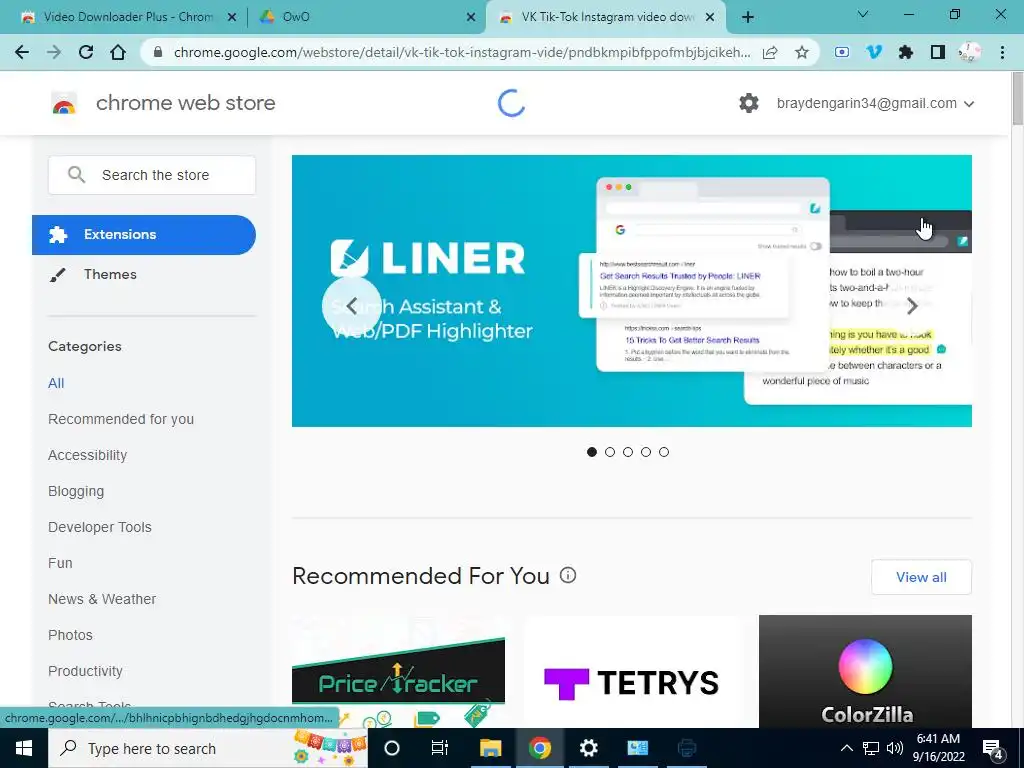This screenshot has height=768, width=1024.
Task: Open a new browser tab
Action: (x=748, y=17)
